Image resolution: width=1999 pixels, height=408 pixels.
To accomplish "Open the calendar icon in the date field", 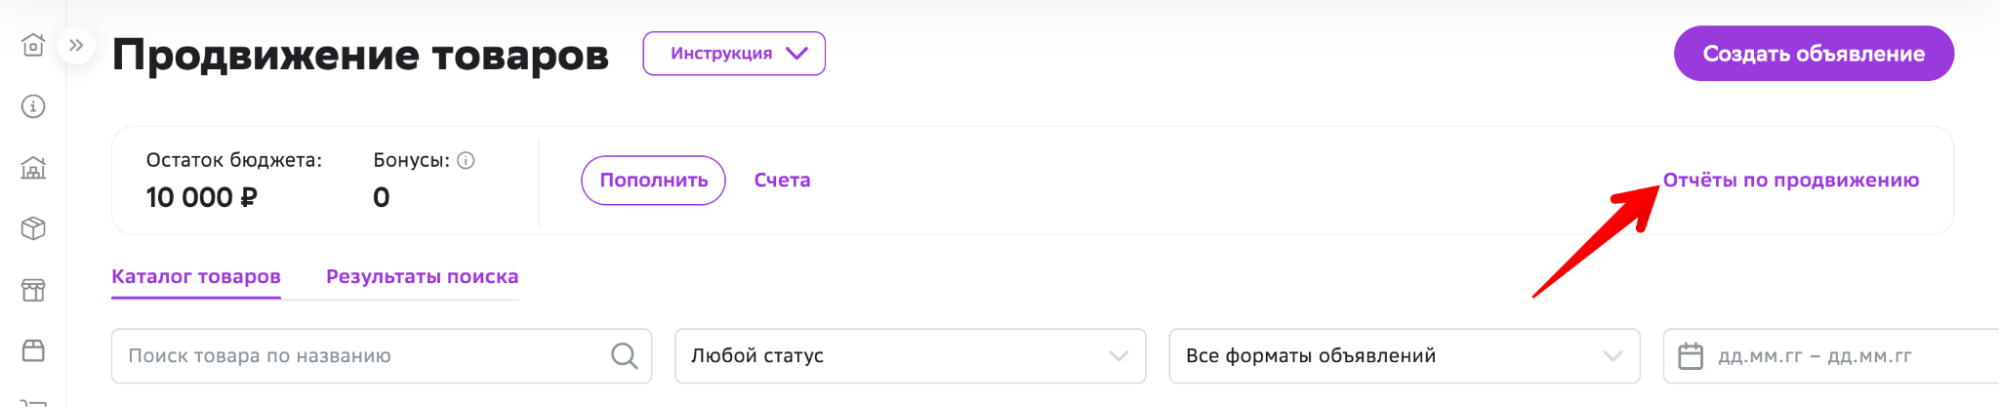I will tap(1690, 356).
